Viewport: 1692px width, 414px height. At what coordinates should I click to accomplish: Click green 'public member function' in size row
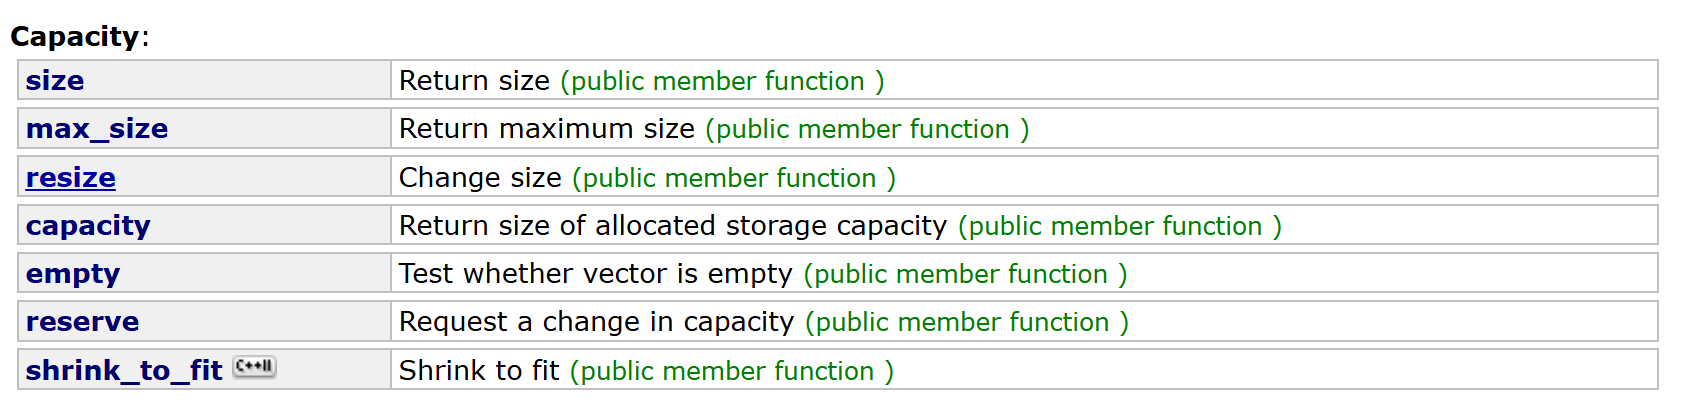(x=722, y=81)
